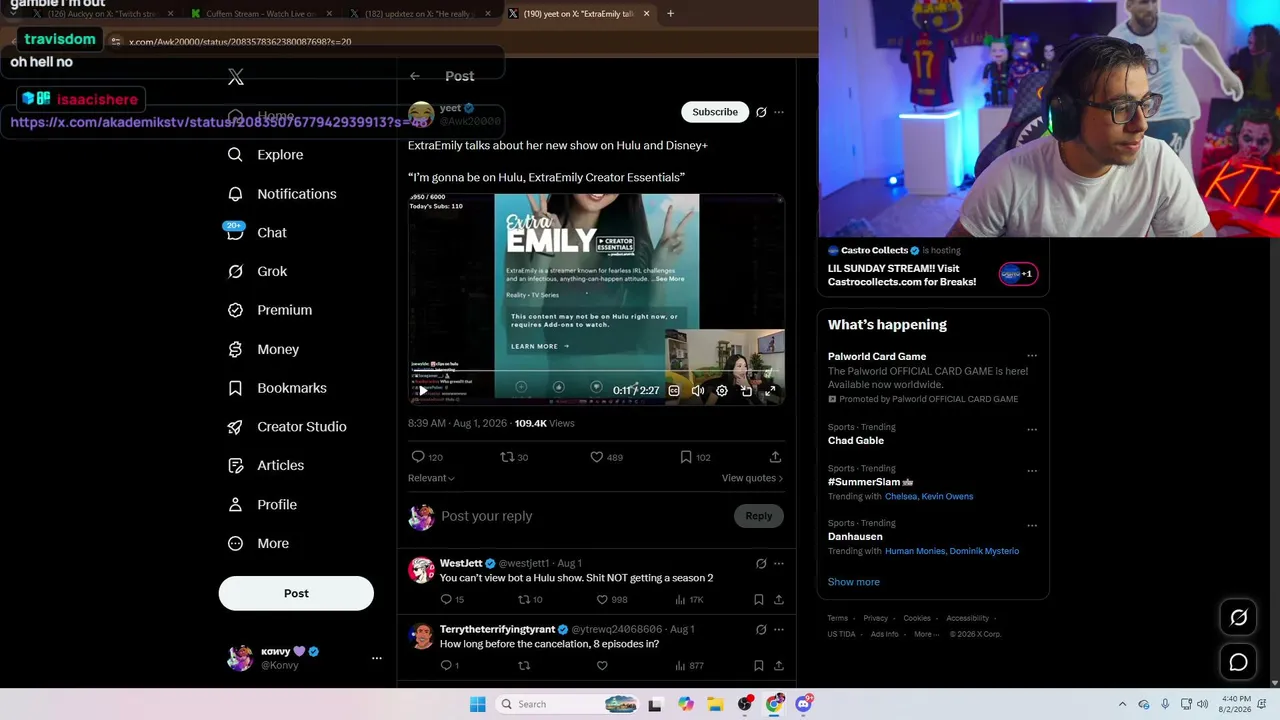Click the Grok icon beside the Subscribe button
This screenshot has width=1280, height=720.
pos(761,112)
